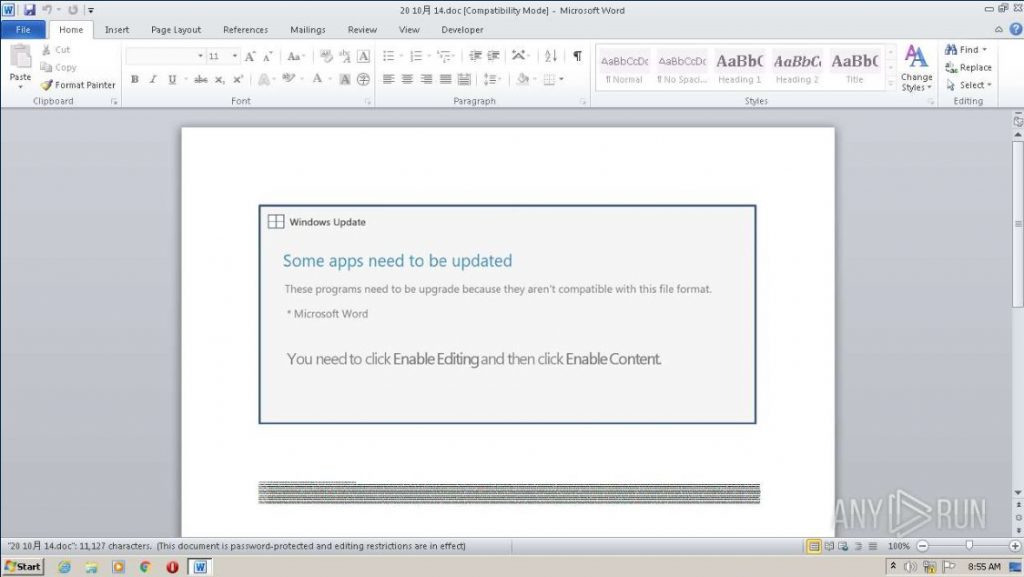The height and width of the screenshot is (577, 1024).
Task: Toggle Strikethrough formatting
Action: coord(200,79)
